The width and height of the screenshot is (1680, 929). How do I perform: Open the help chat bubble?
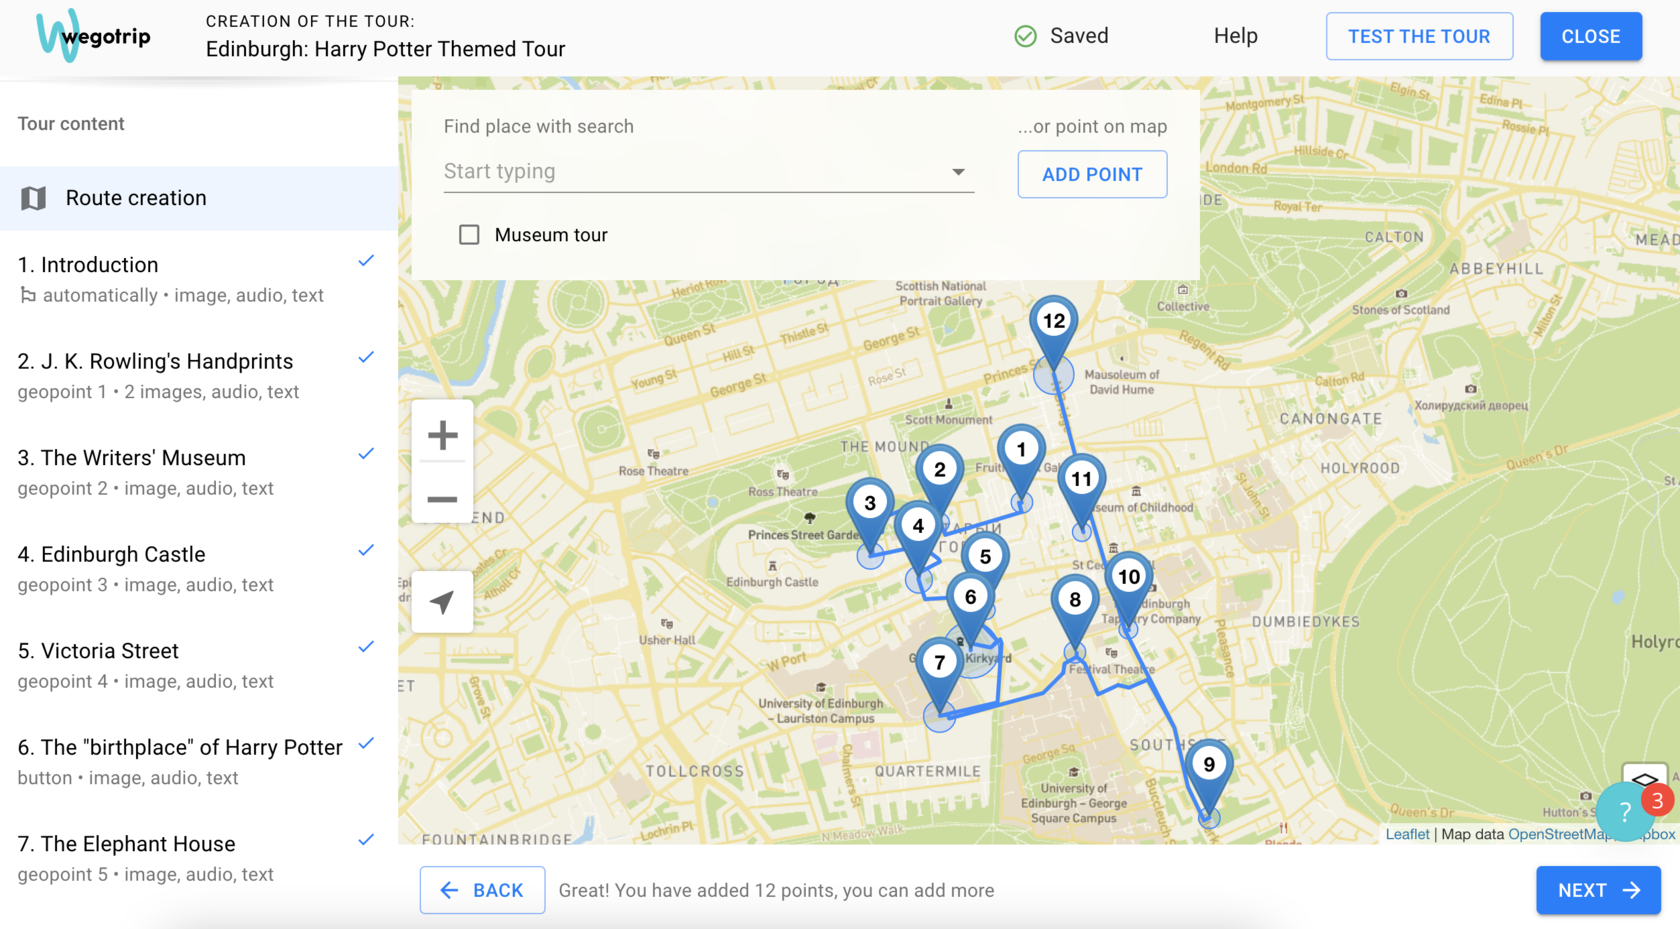tap(1626, 813)
